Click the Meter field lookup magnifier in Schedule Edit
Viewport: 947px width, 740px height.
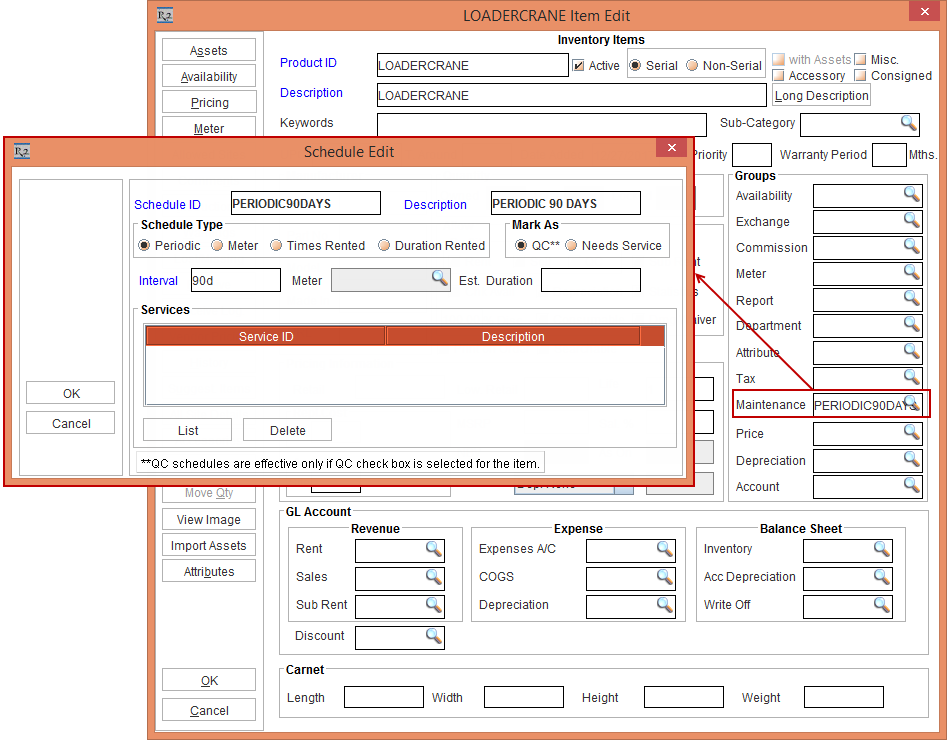[x=440, y=279]
